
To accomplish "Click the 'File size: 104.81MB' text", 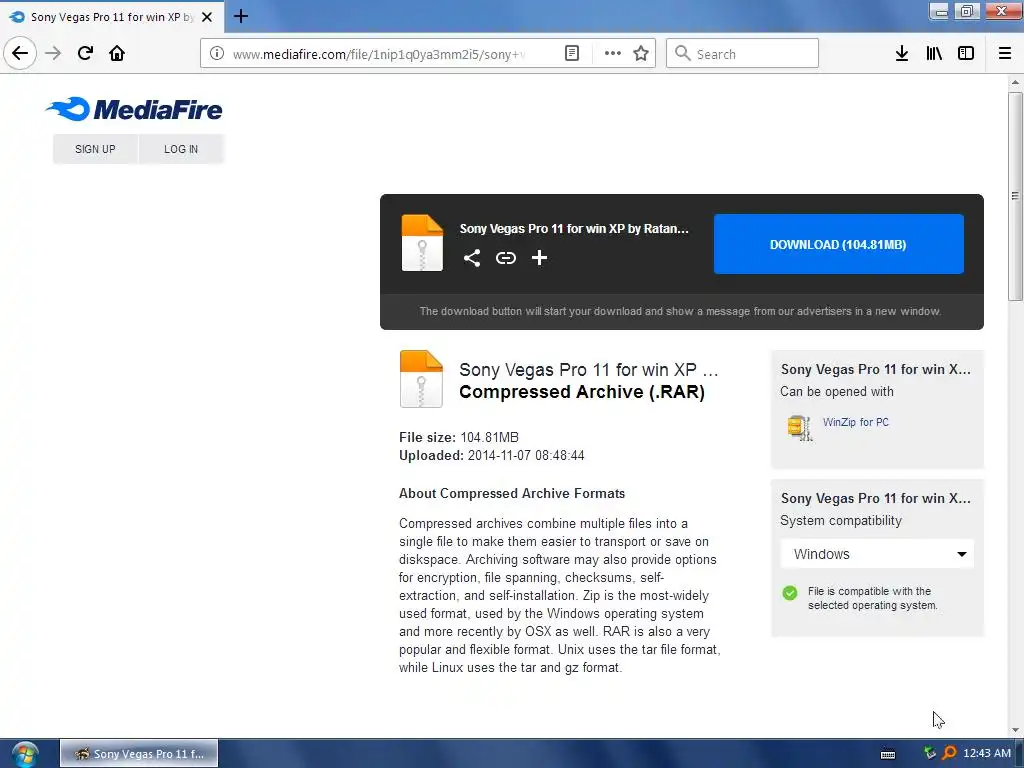I will click(458, 437).
